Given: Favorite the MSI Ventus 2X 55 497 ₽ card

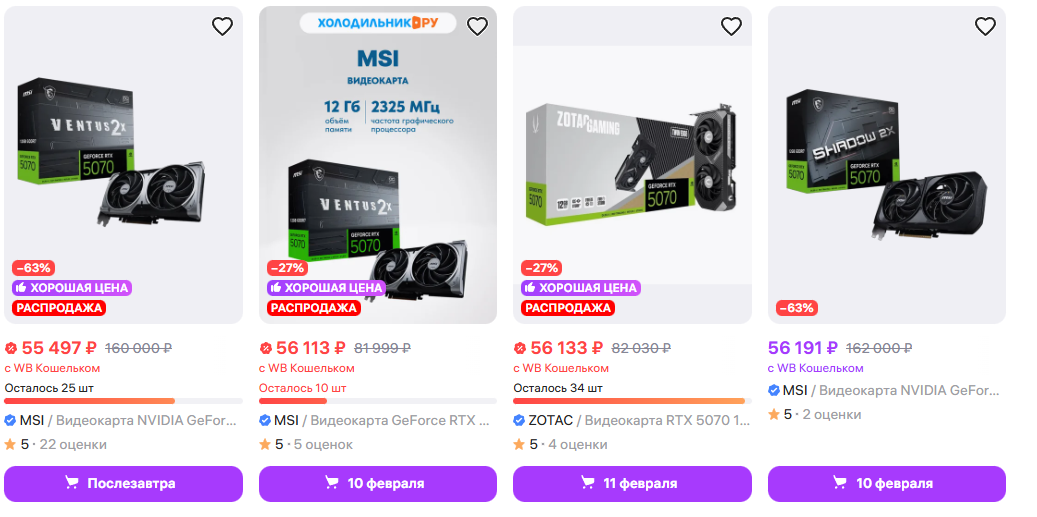Looking at the screenshot, I should coord(222,27).
